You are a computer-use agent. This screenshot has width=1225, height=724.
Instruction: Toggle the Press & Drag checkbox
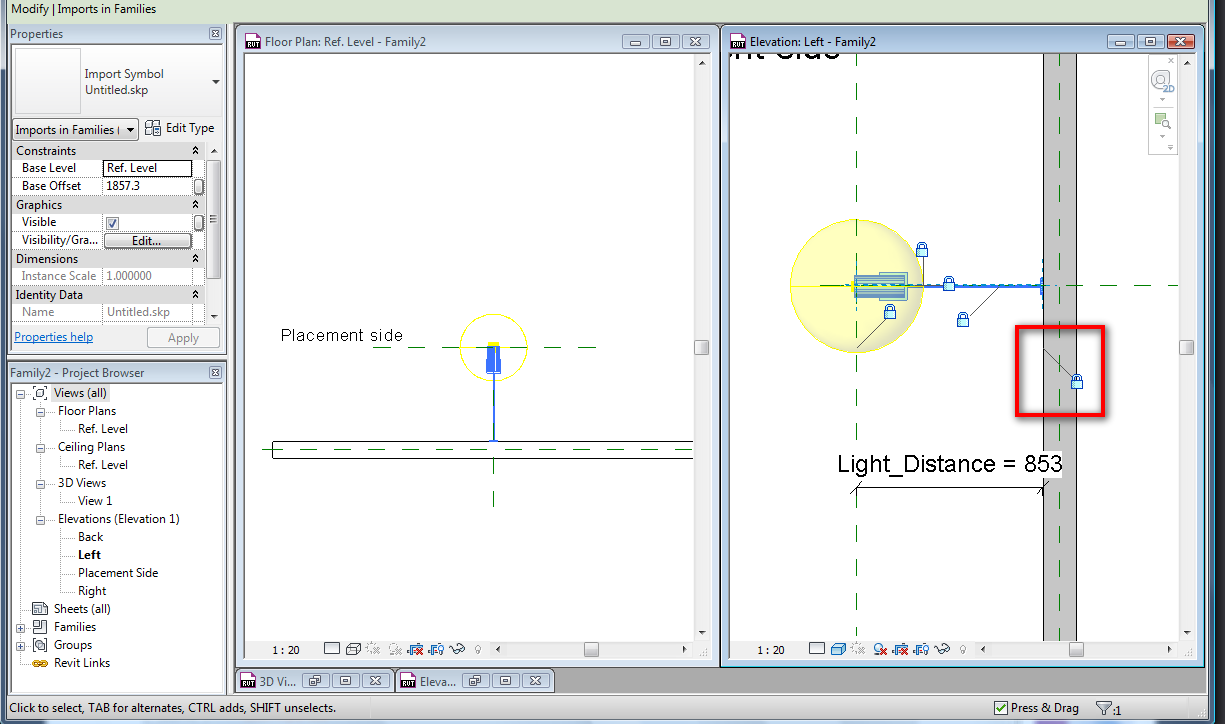(x=1000, y=708)
